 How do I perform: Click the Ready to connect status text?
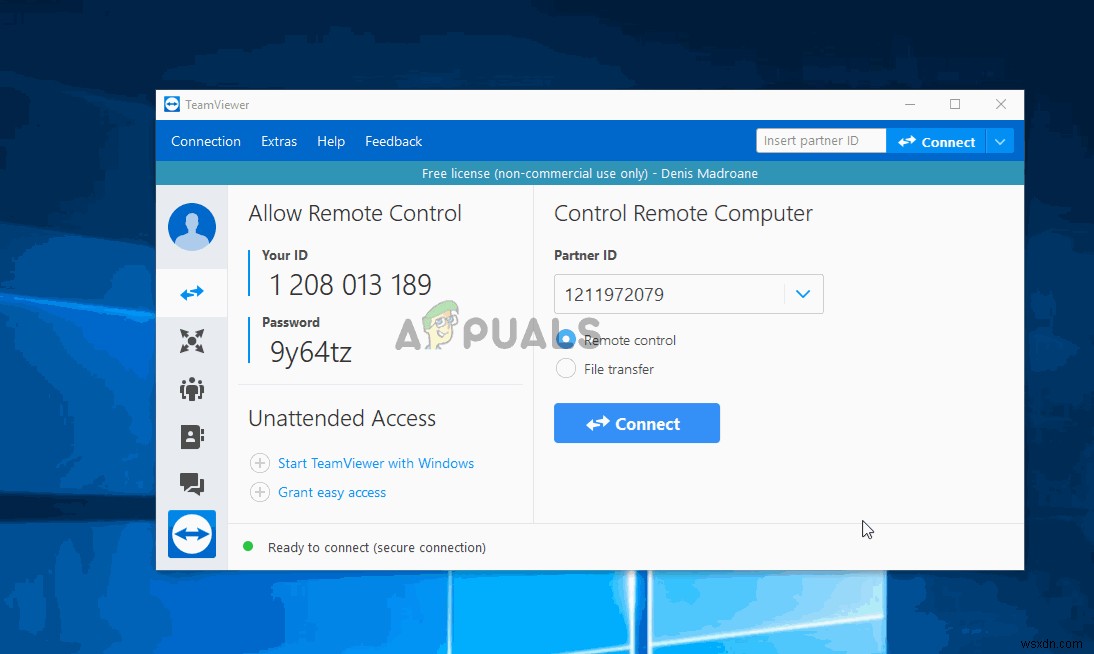point(377,547)
